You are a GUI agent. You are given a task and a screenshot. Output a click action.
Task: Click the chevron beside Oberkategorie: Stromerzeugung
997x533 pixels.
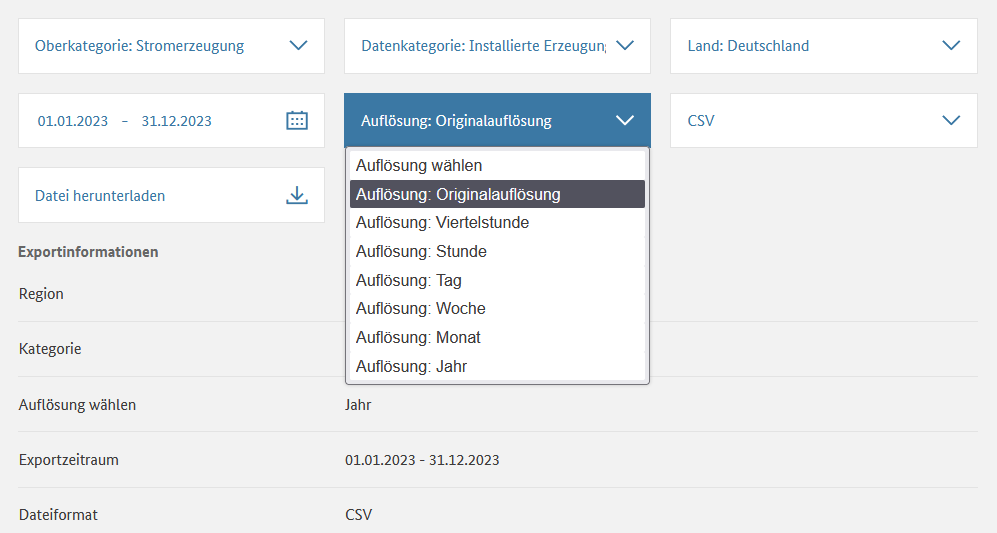pyautogui.click(x=298, y=45)
